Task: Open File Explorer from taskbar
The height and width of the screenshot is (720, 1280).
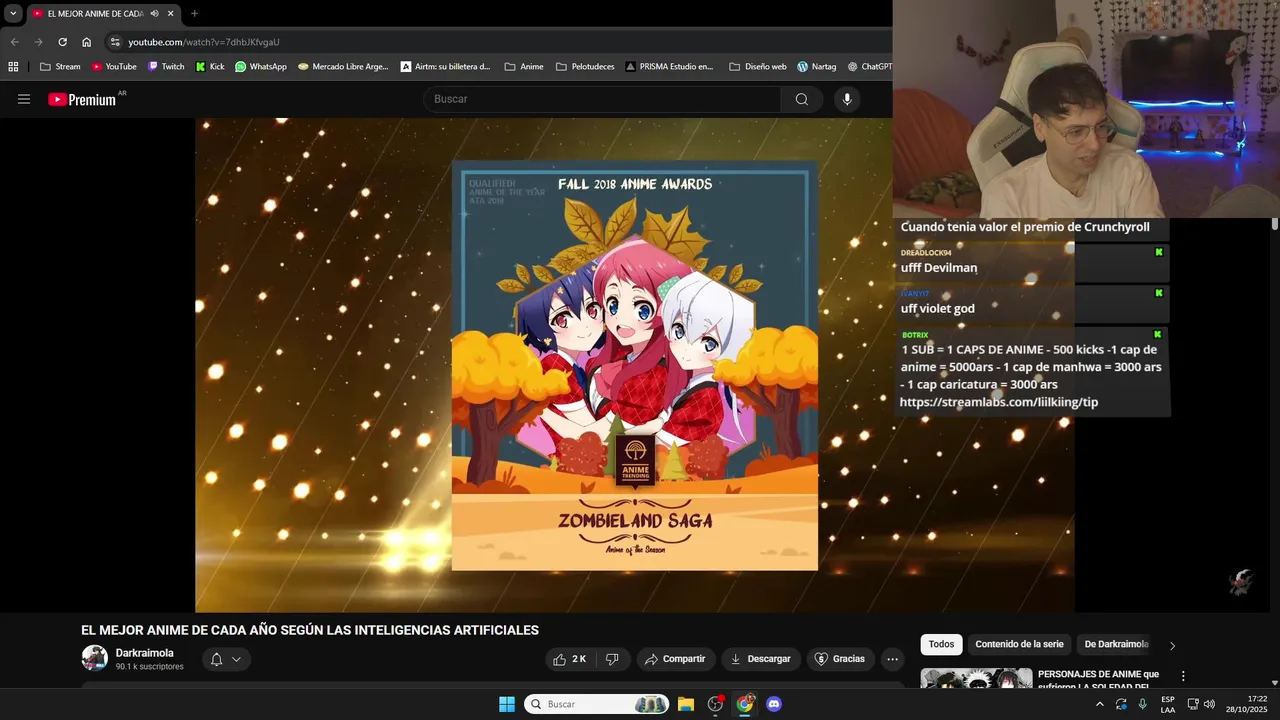Action: [x=686, y=704]
